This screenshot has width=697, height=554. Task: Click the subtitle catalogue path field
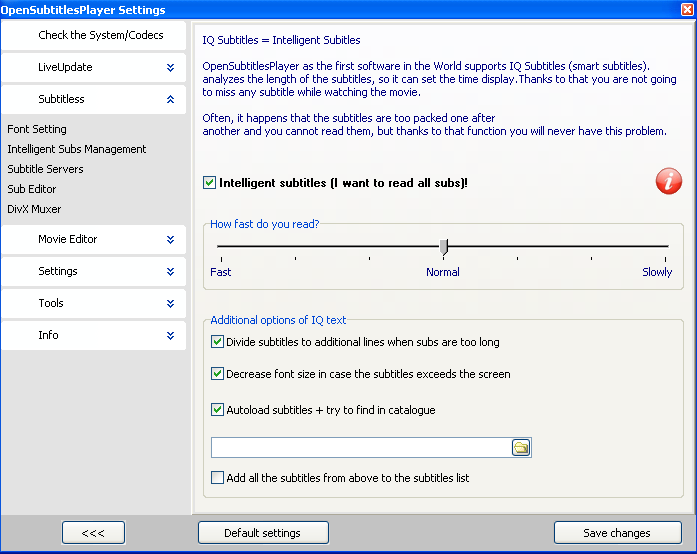click(x=361, y=447)
